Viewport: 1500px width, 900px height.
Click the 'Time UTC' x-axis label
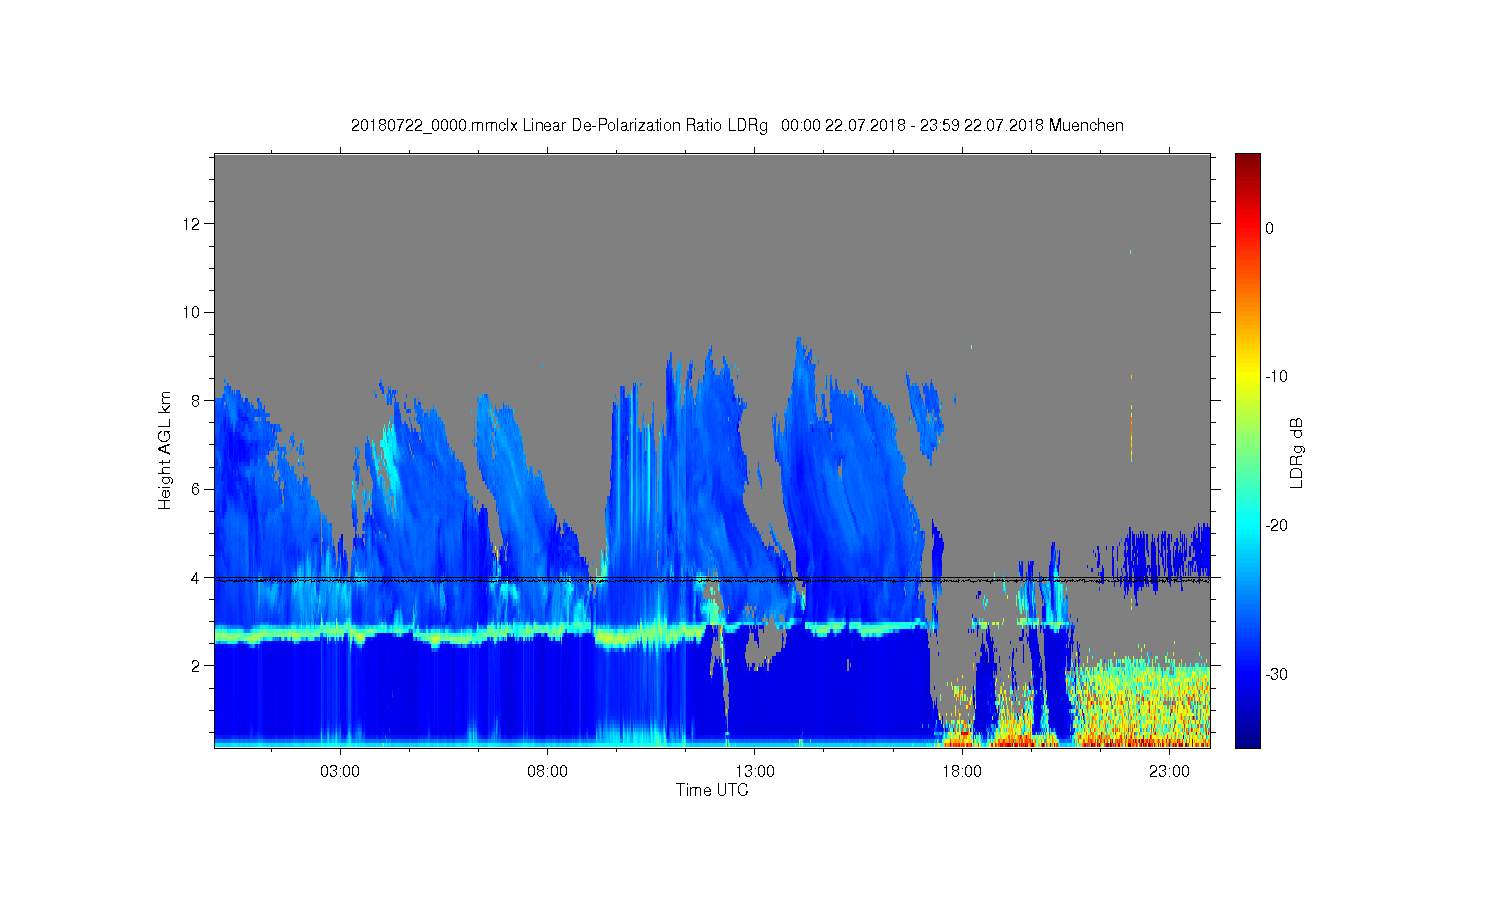point(712,790)
